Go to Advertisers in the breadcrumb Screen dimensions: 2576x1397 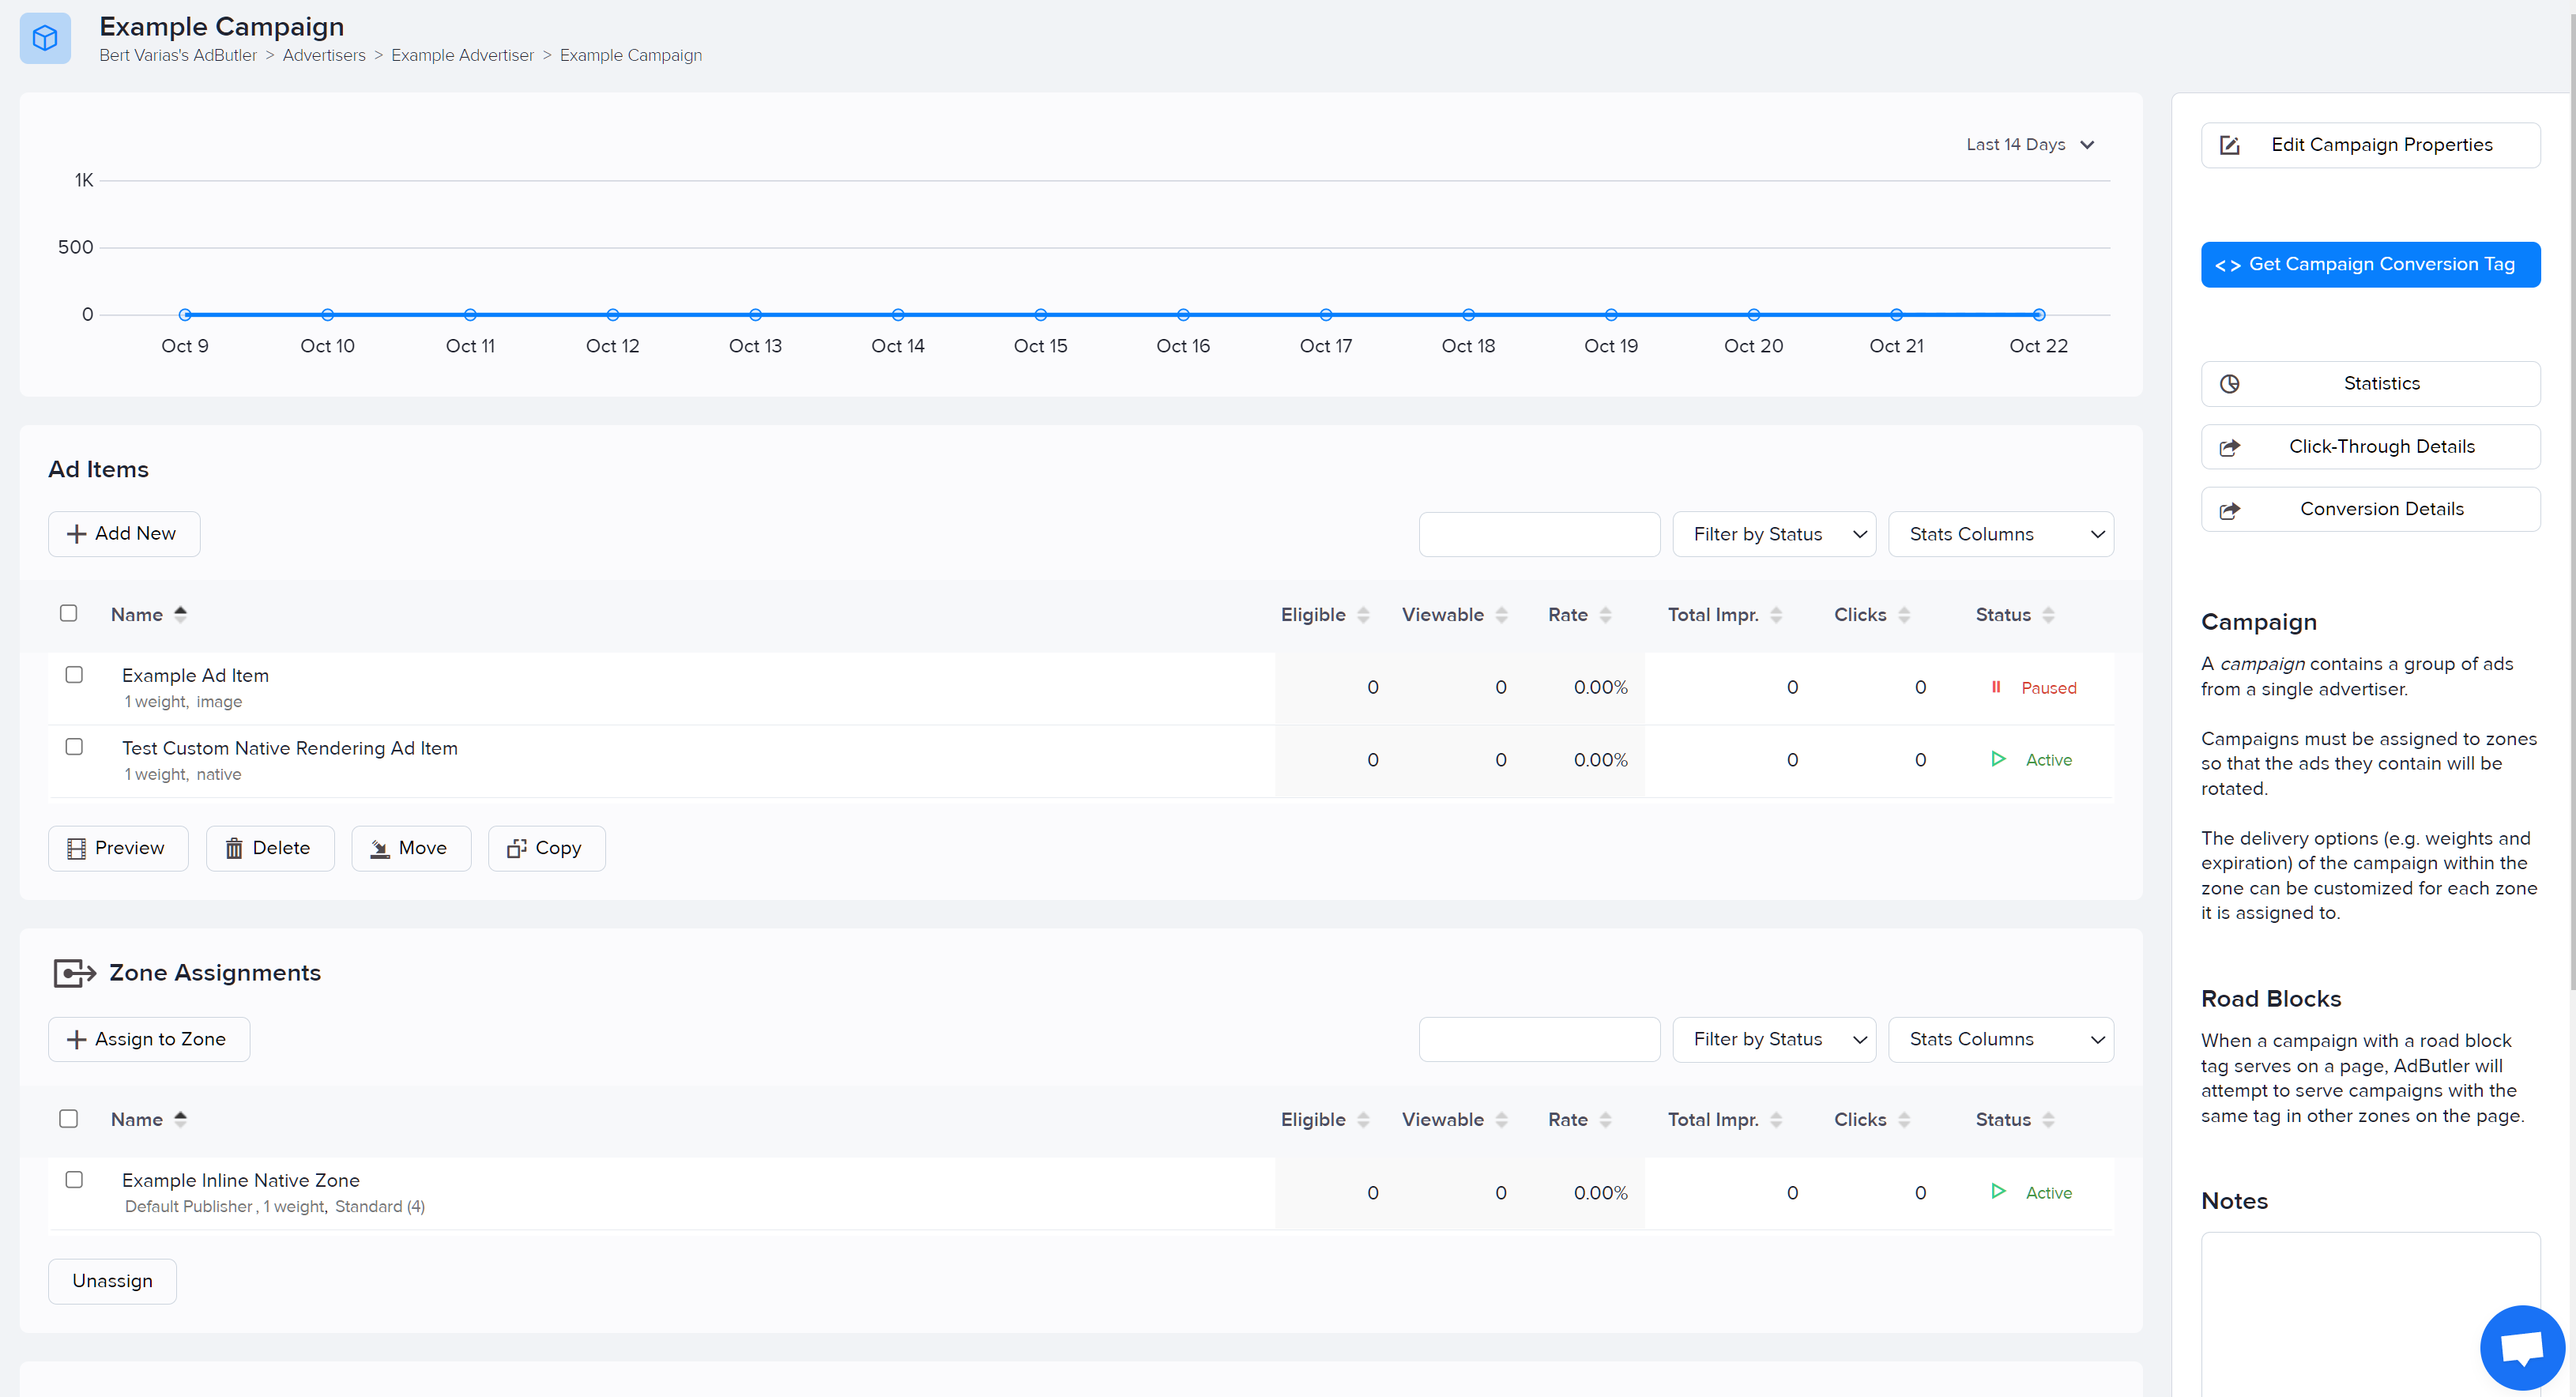click(x=324, y=55)
